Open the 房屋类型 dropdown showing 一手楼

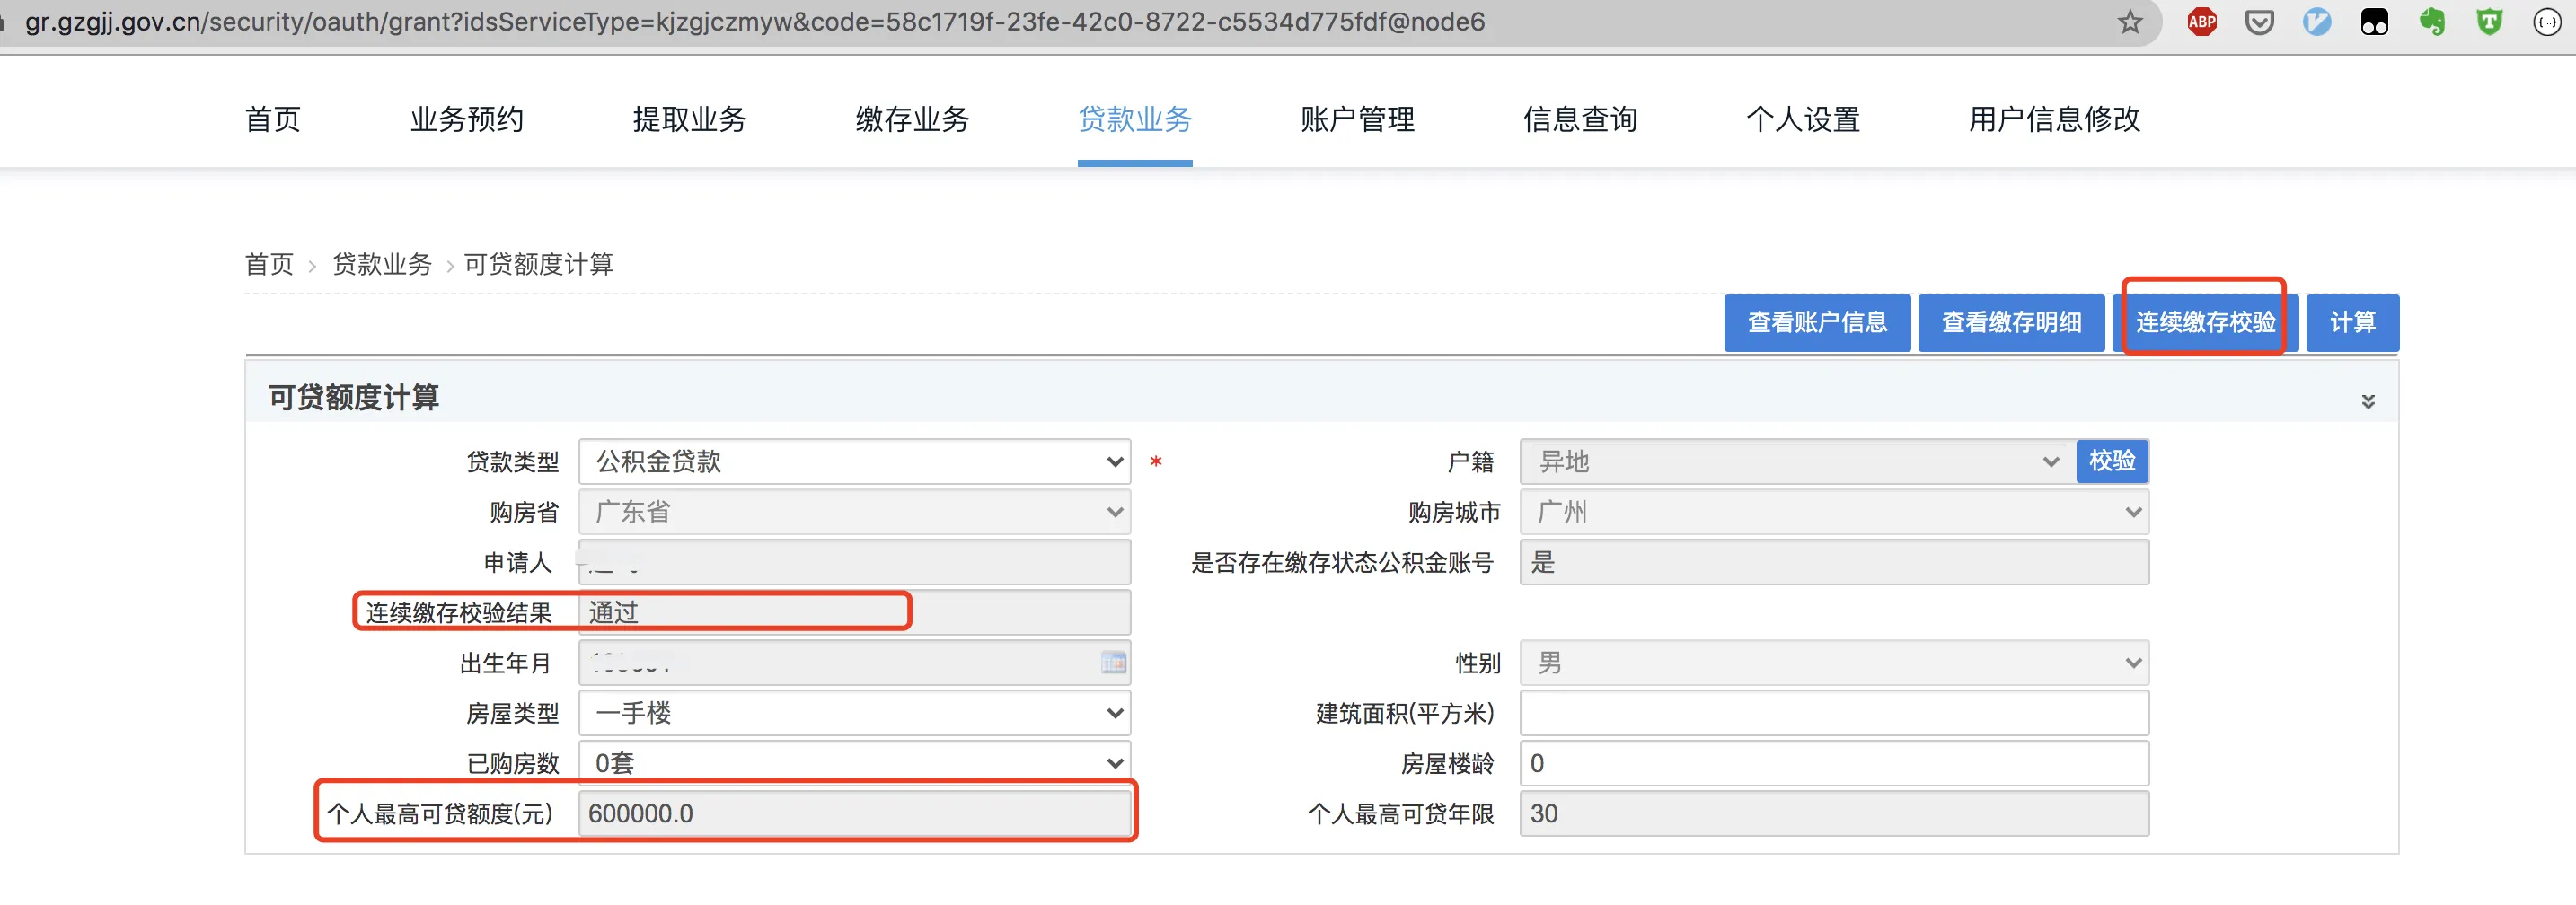(855, 713)
